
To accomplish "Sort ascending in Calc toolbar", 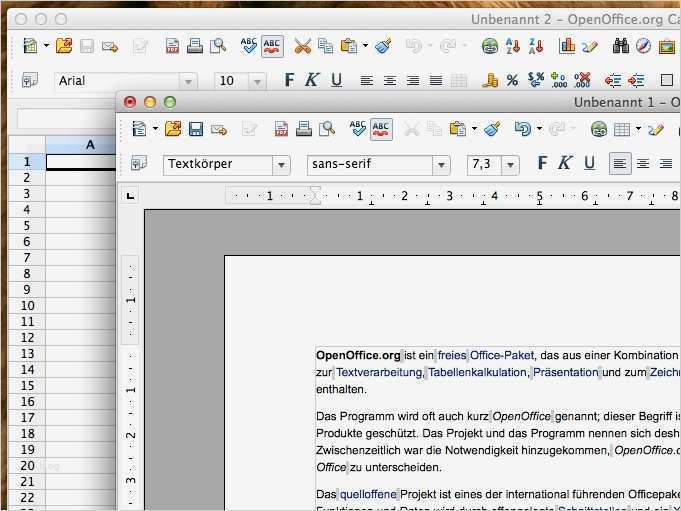I will click(x=512, y=46).
